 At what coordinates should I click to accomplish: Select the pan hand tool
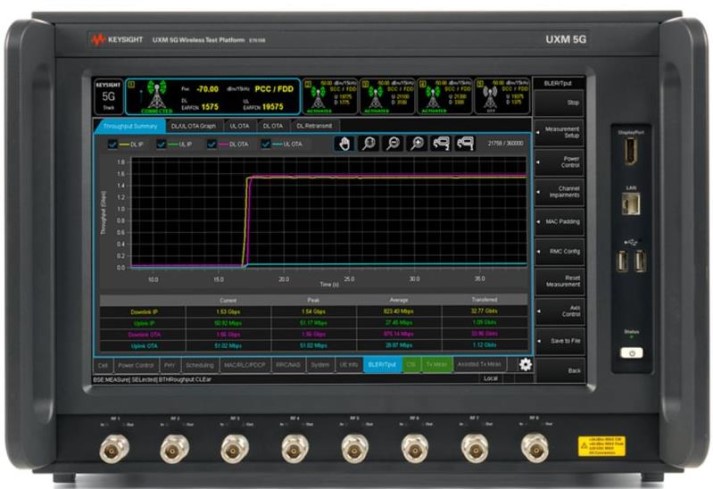(345, 144)
